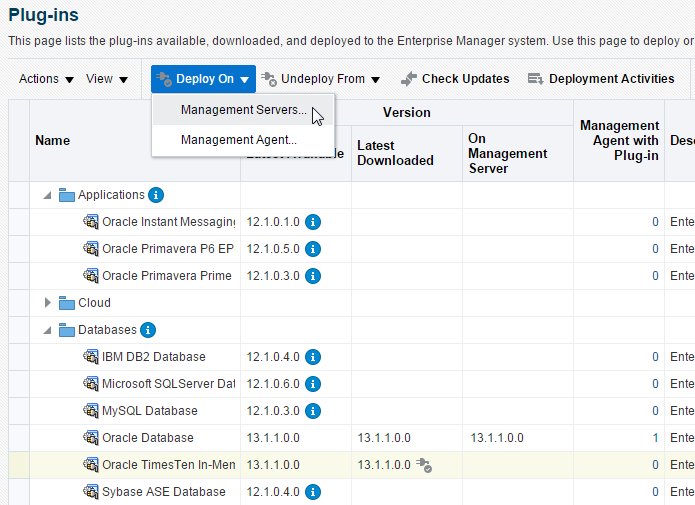Collapse the Databases folder

tap(47, 330)
